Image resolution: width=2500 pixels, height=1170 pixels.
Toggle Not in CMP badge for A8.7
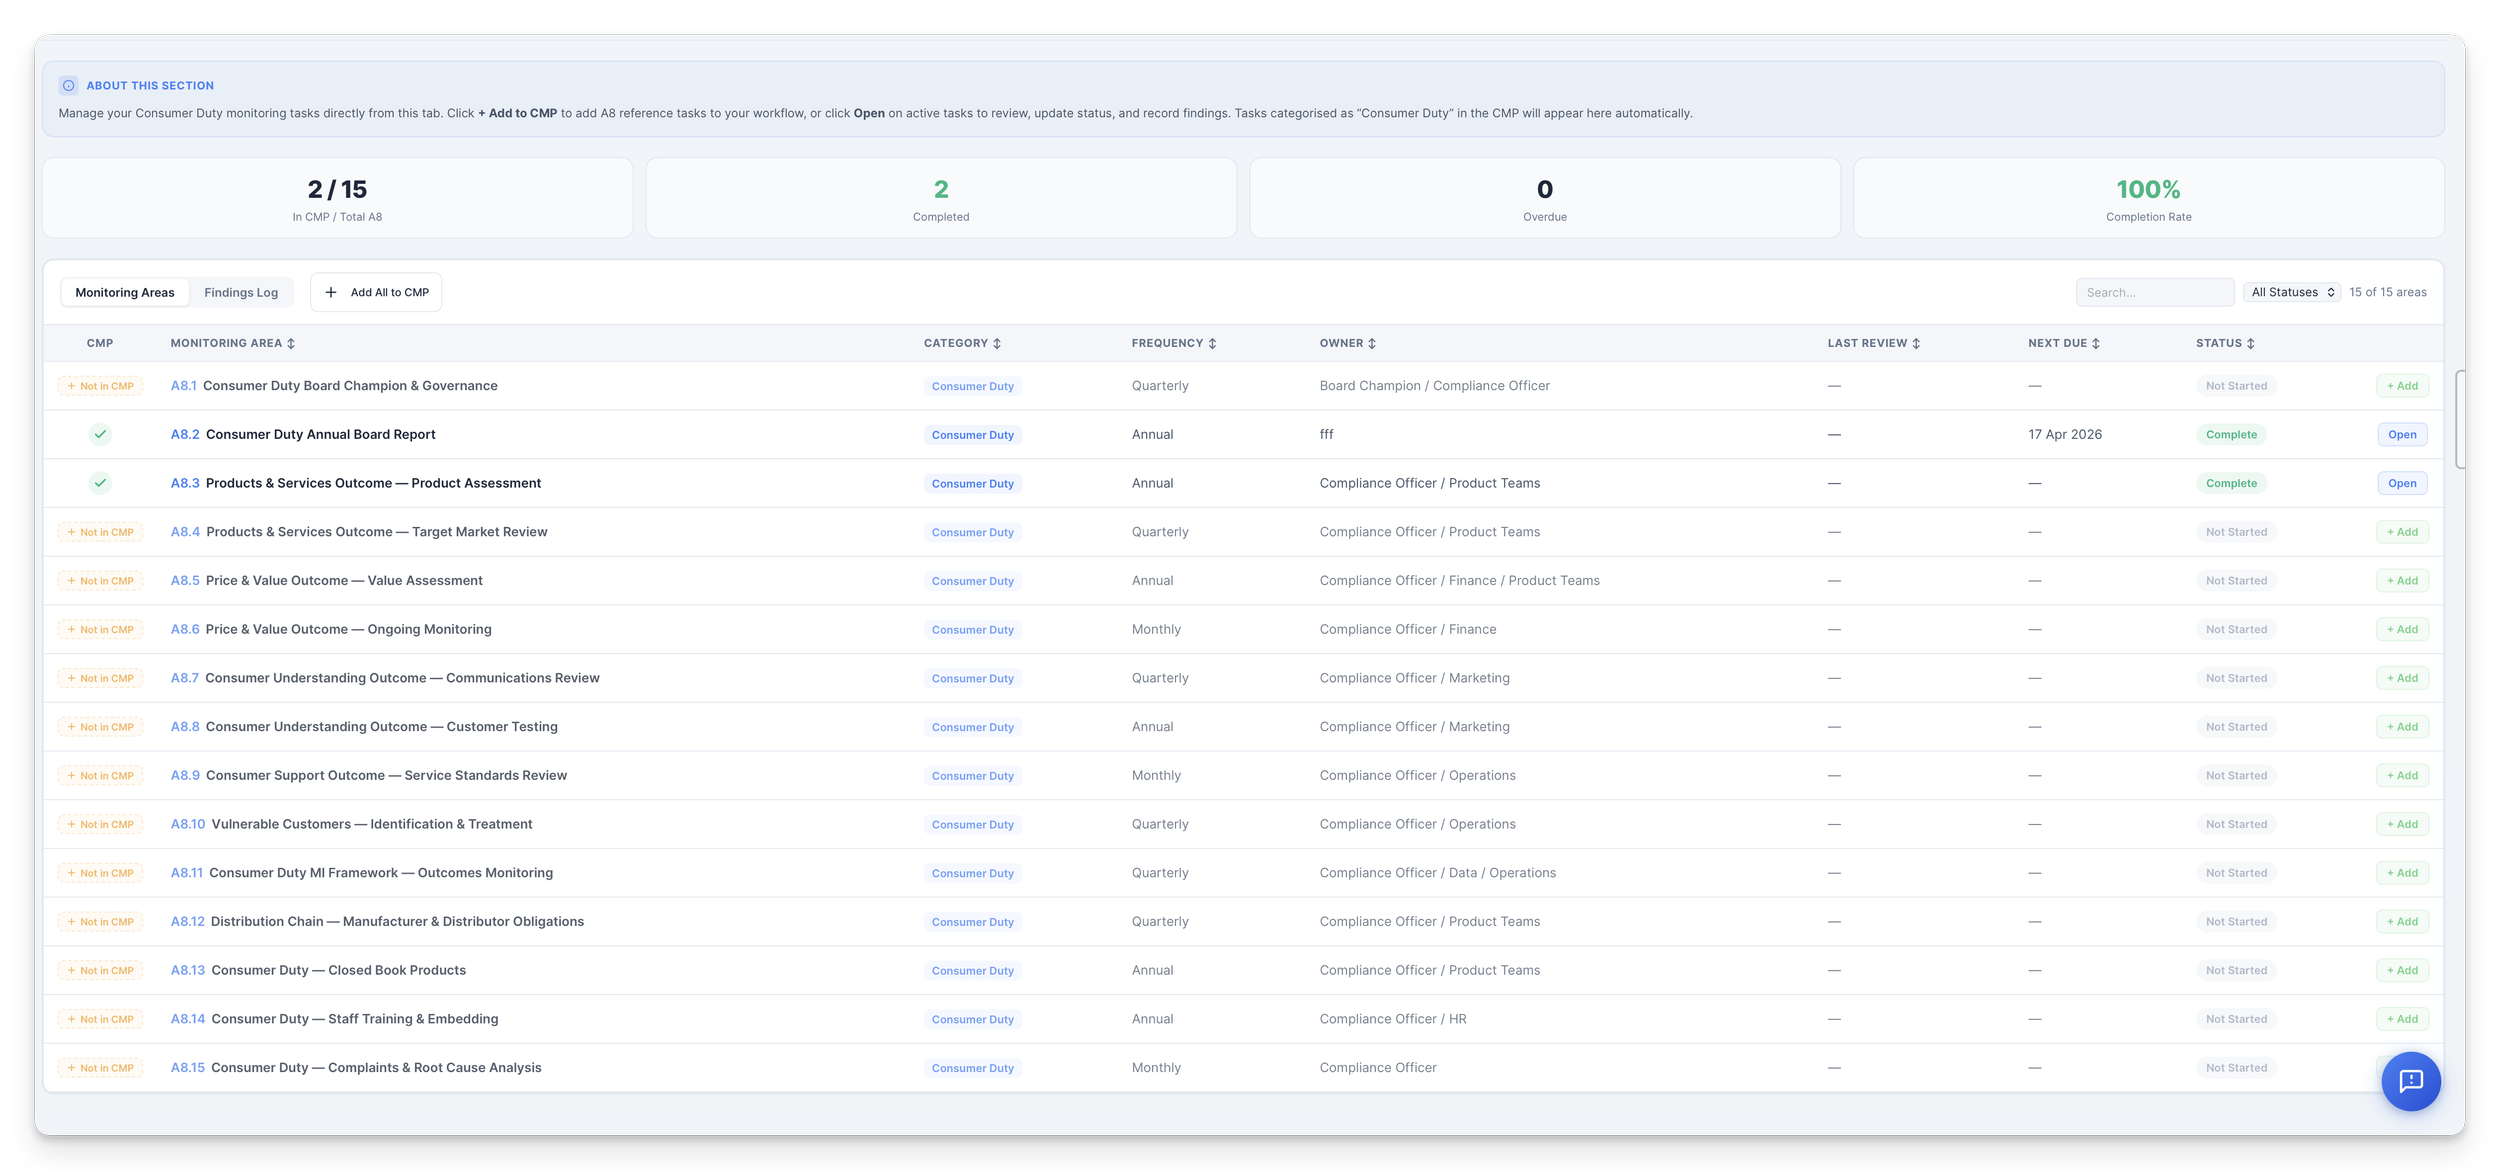point(101,678)
